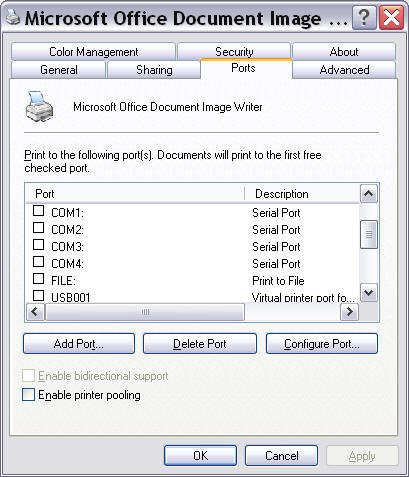The width and height of the screenshot is (409, 477).
Task: Click the Delete Port button
Action: pos(200,343)
